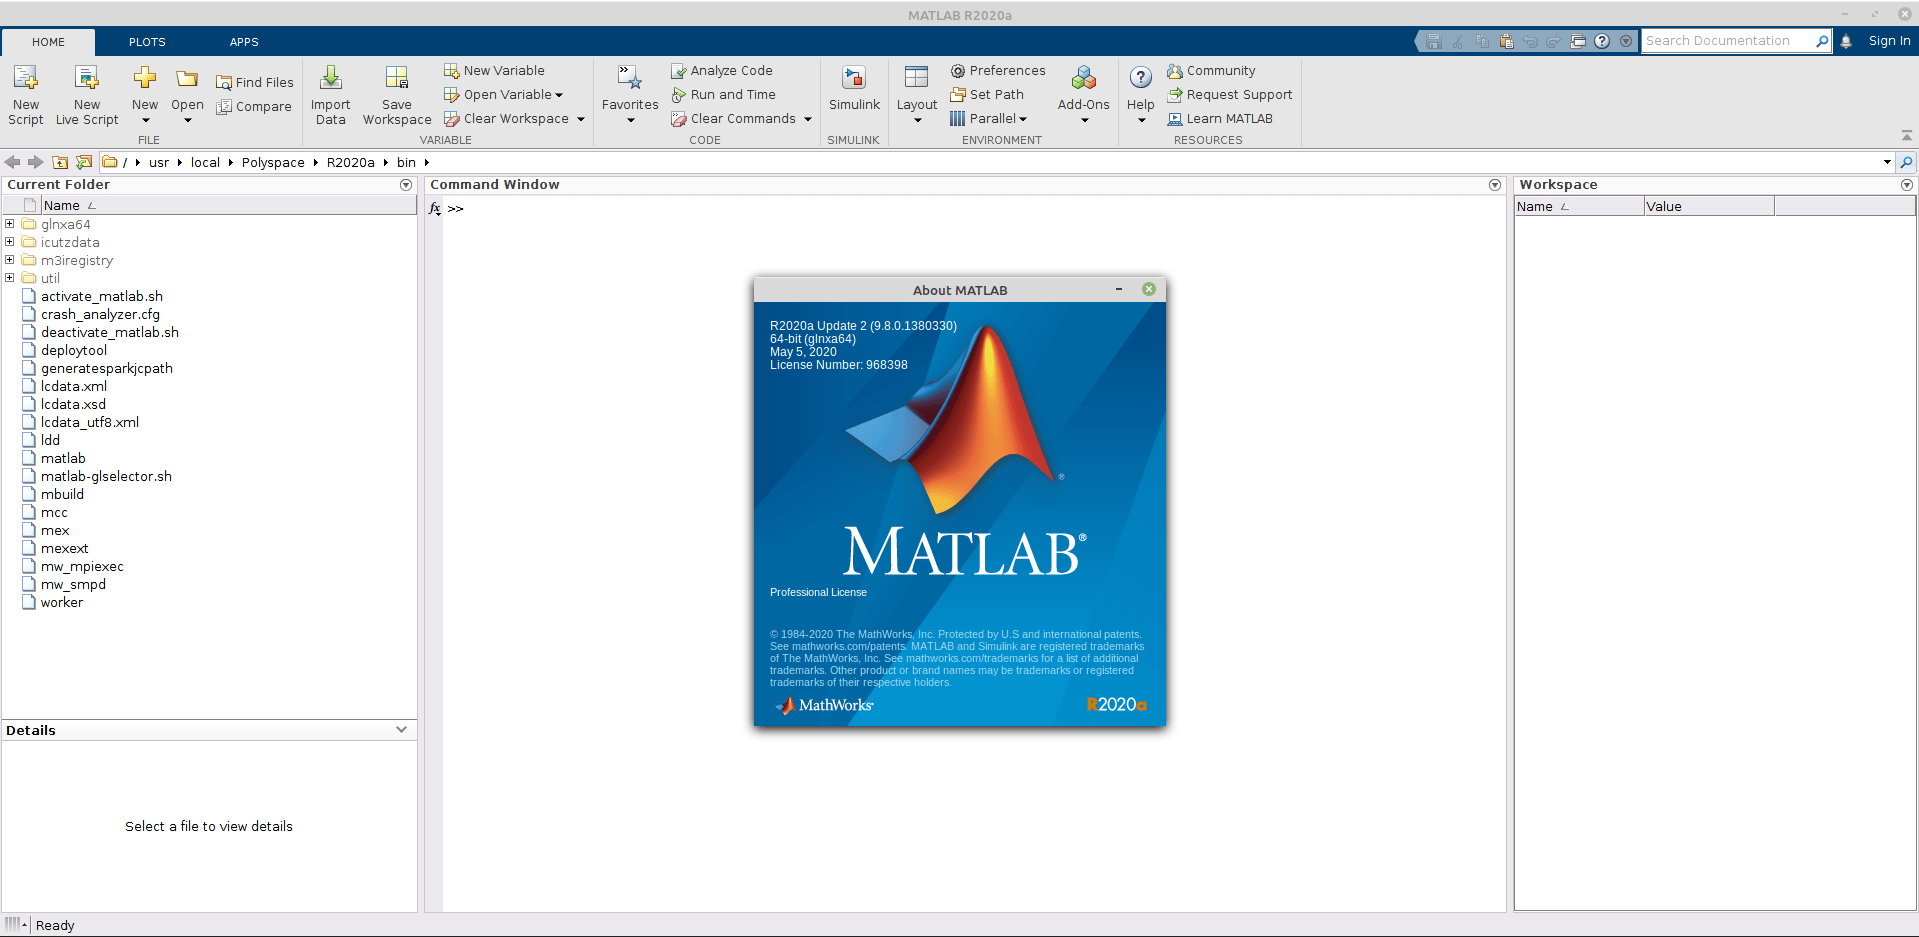Click the Search Documentation field
The height and width of the screenshot is (937, 1919).
click(x=1728, y=41)
